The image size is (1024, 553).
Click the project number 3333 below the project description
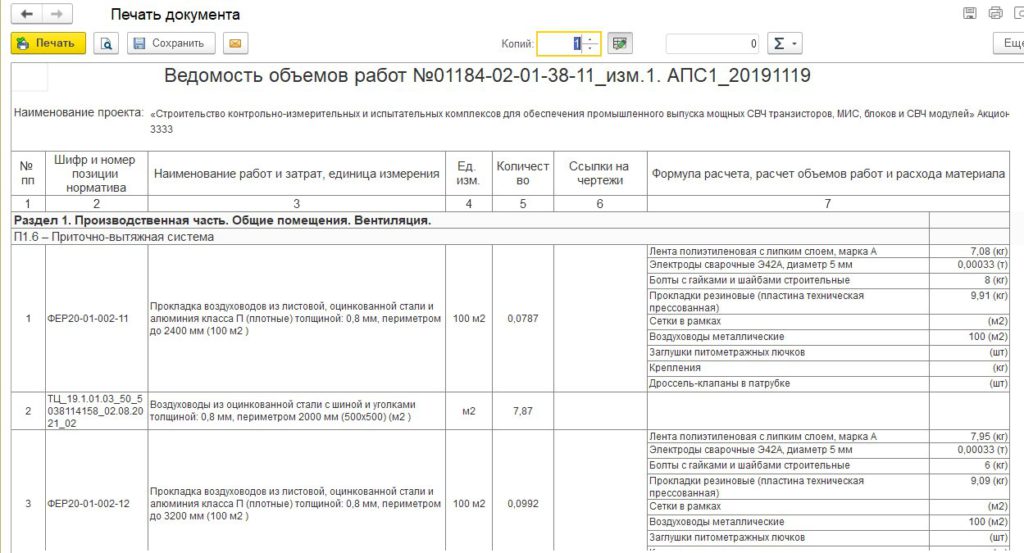[161, 129]
